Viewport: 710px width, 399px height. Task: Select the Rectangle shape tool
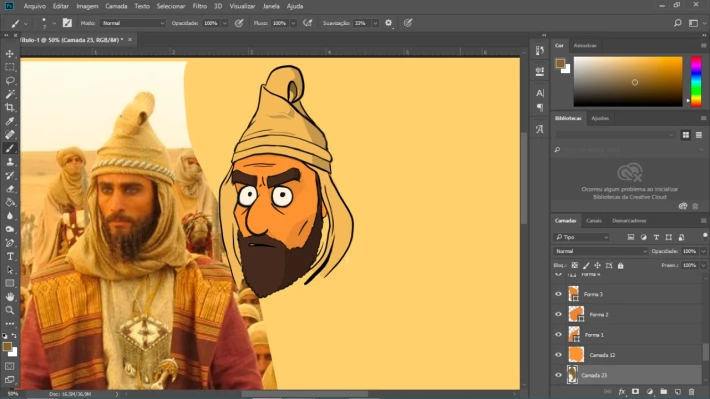10,284
